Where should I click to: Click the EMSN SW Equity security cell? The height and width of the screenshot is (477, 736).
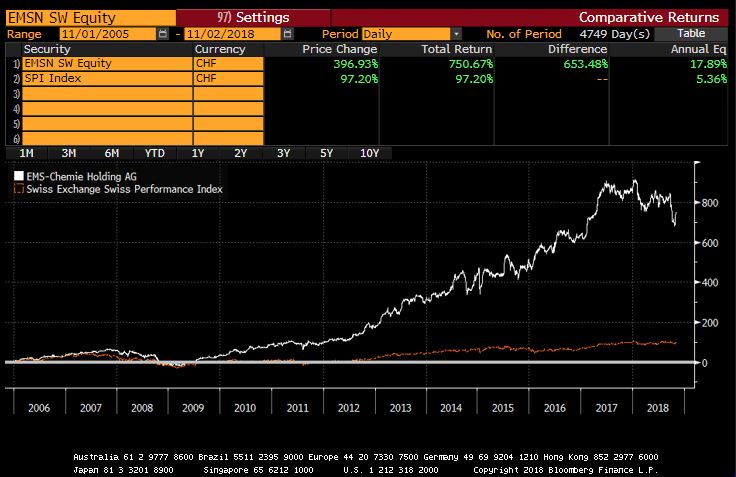pos(107,63)
